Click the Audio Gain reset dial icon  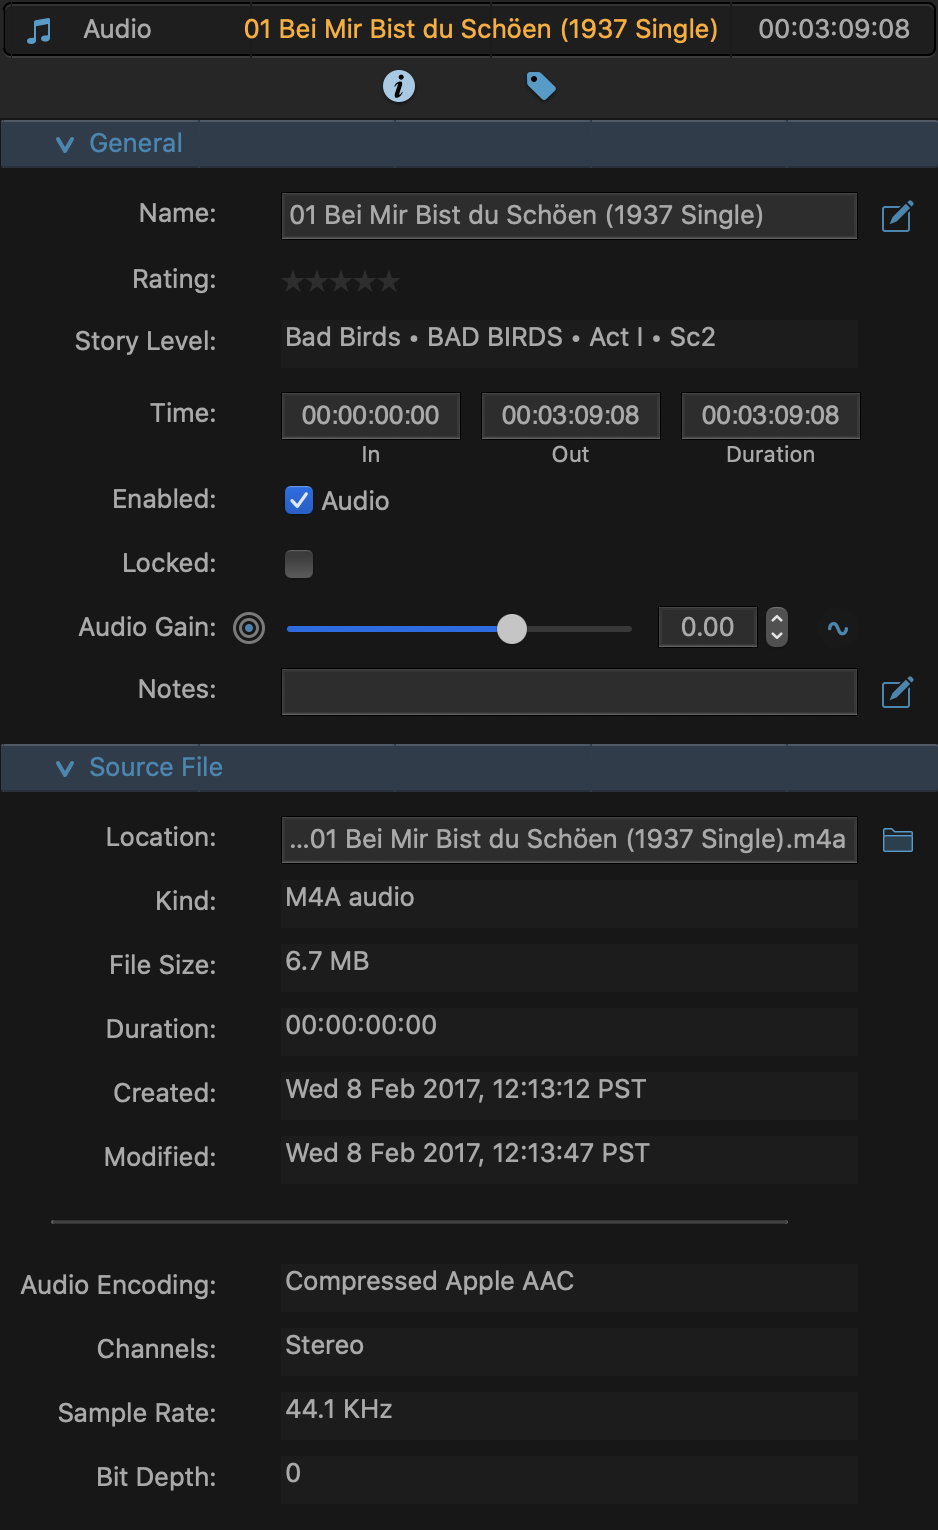(249, 628)
